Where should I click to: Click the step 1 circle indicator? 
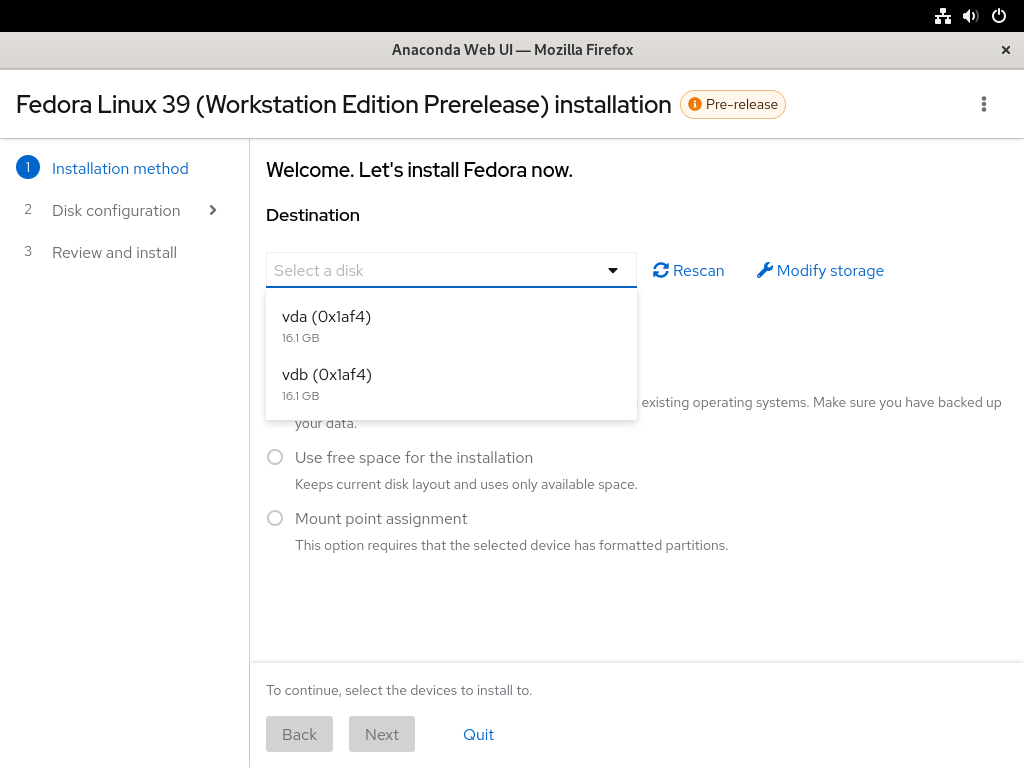[x=28, y=168]
